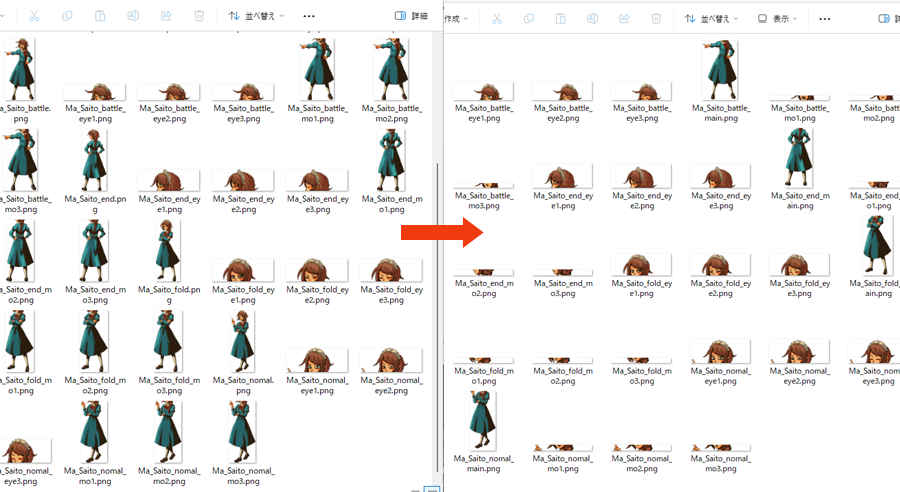Open the 並べ替え sort dropdown in right window

click(713, 19)
